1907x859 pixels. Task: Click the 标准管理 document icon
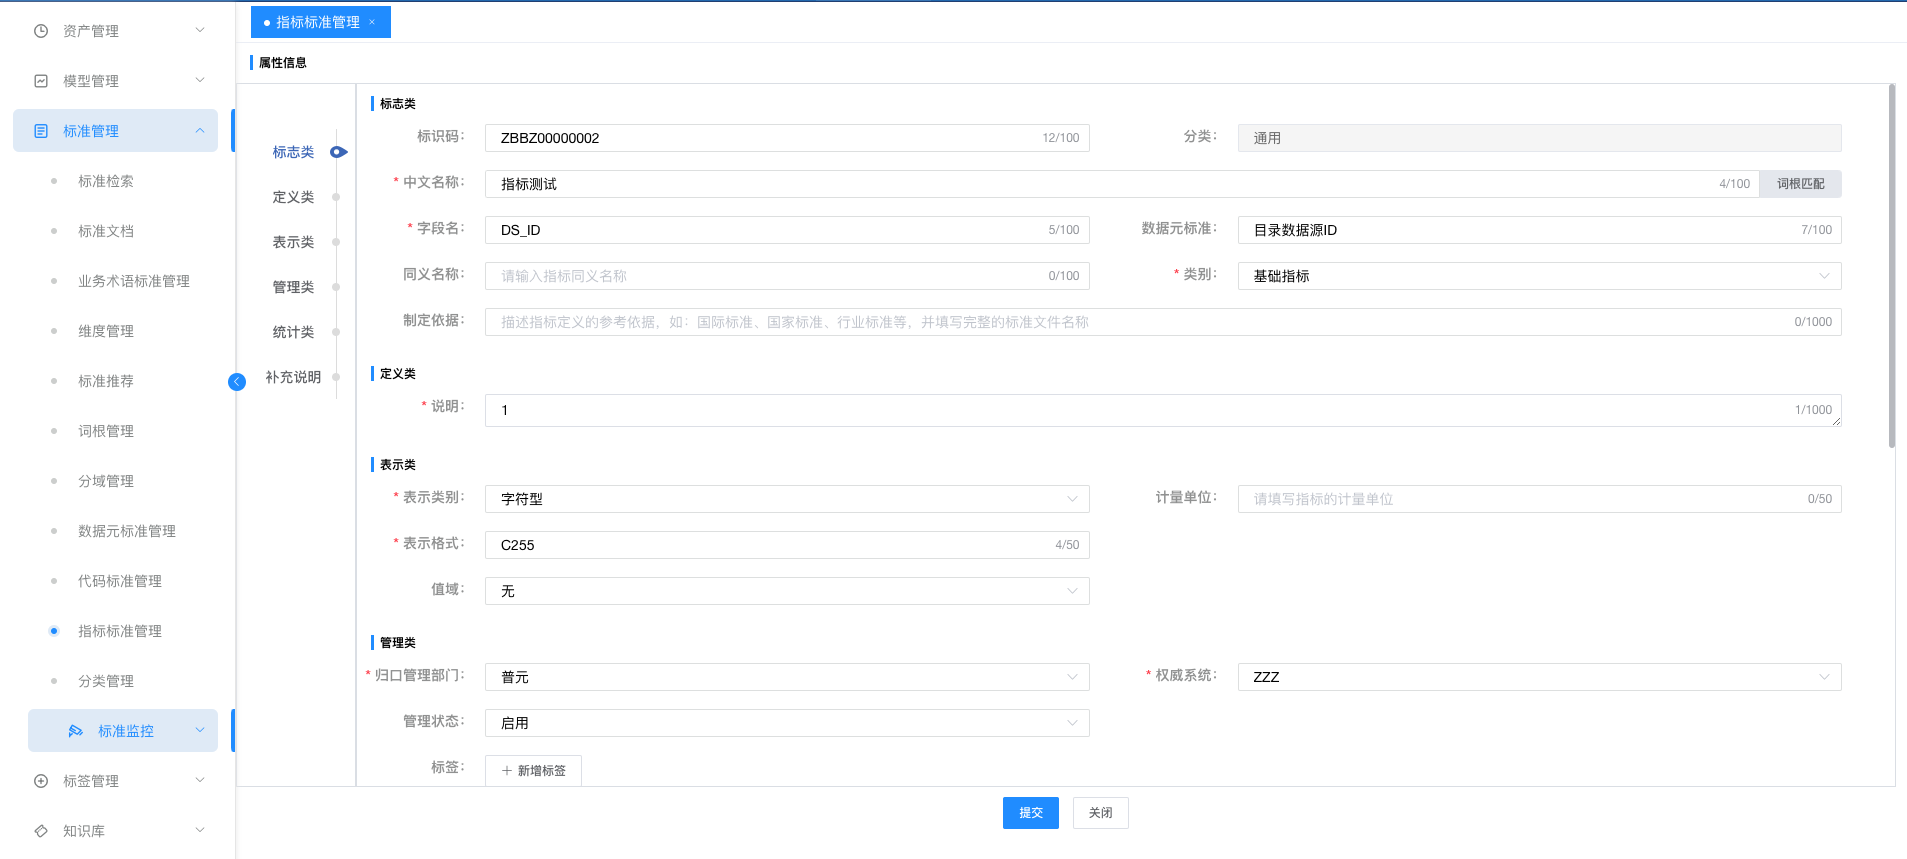click(x=41, y=131)
